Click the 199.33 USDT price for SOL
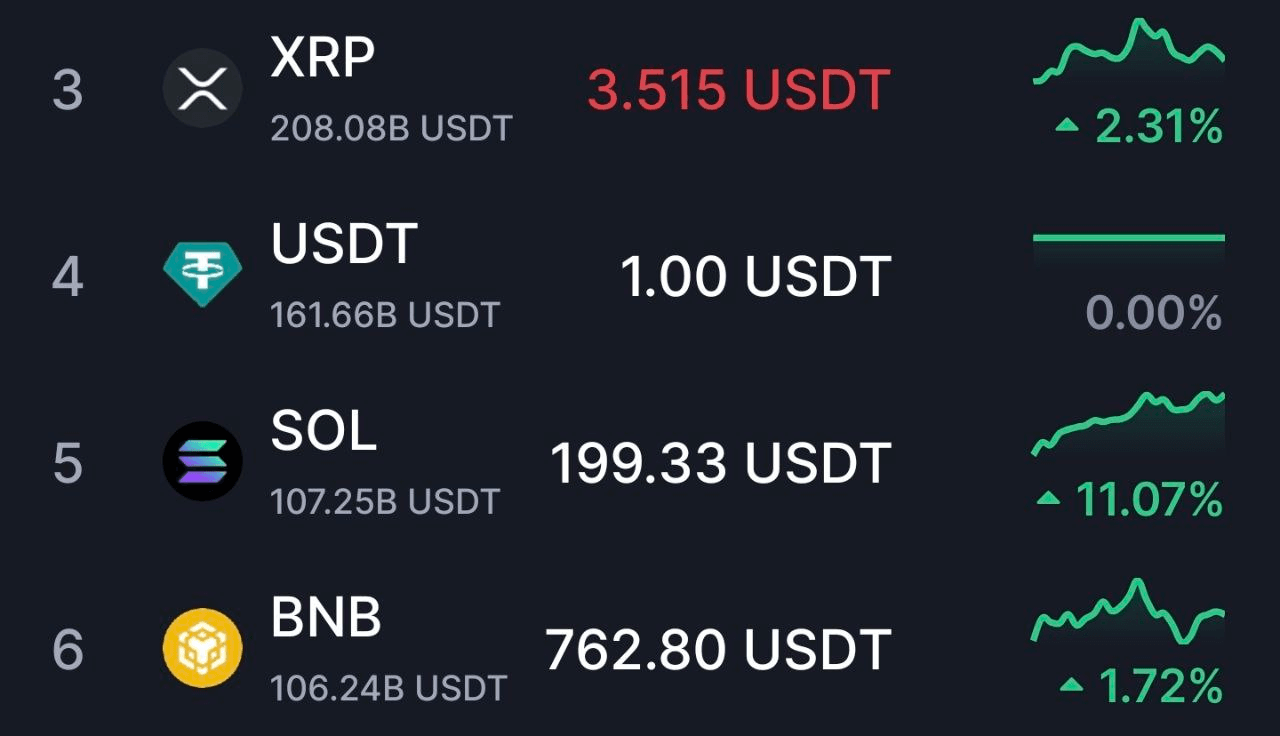The image size is (1280, 736). tap(721, 463)
